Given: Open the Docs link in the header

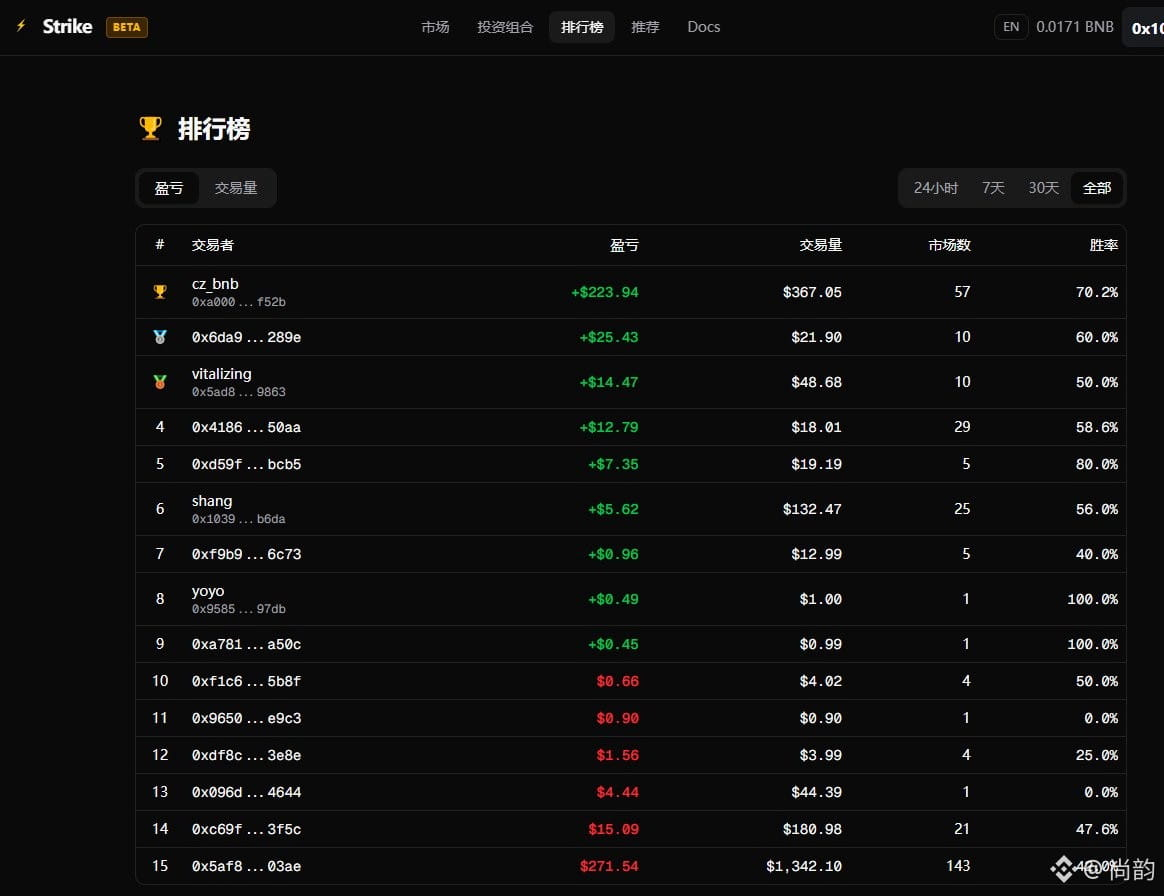Looking at the screenshot, I should click(x=704, y=27).
